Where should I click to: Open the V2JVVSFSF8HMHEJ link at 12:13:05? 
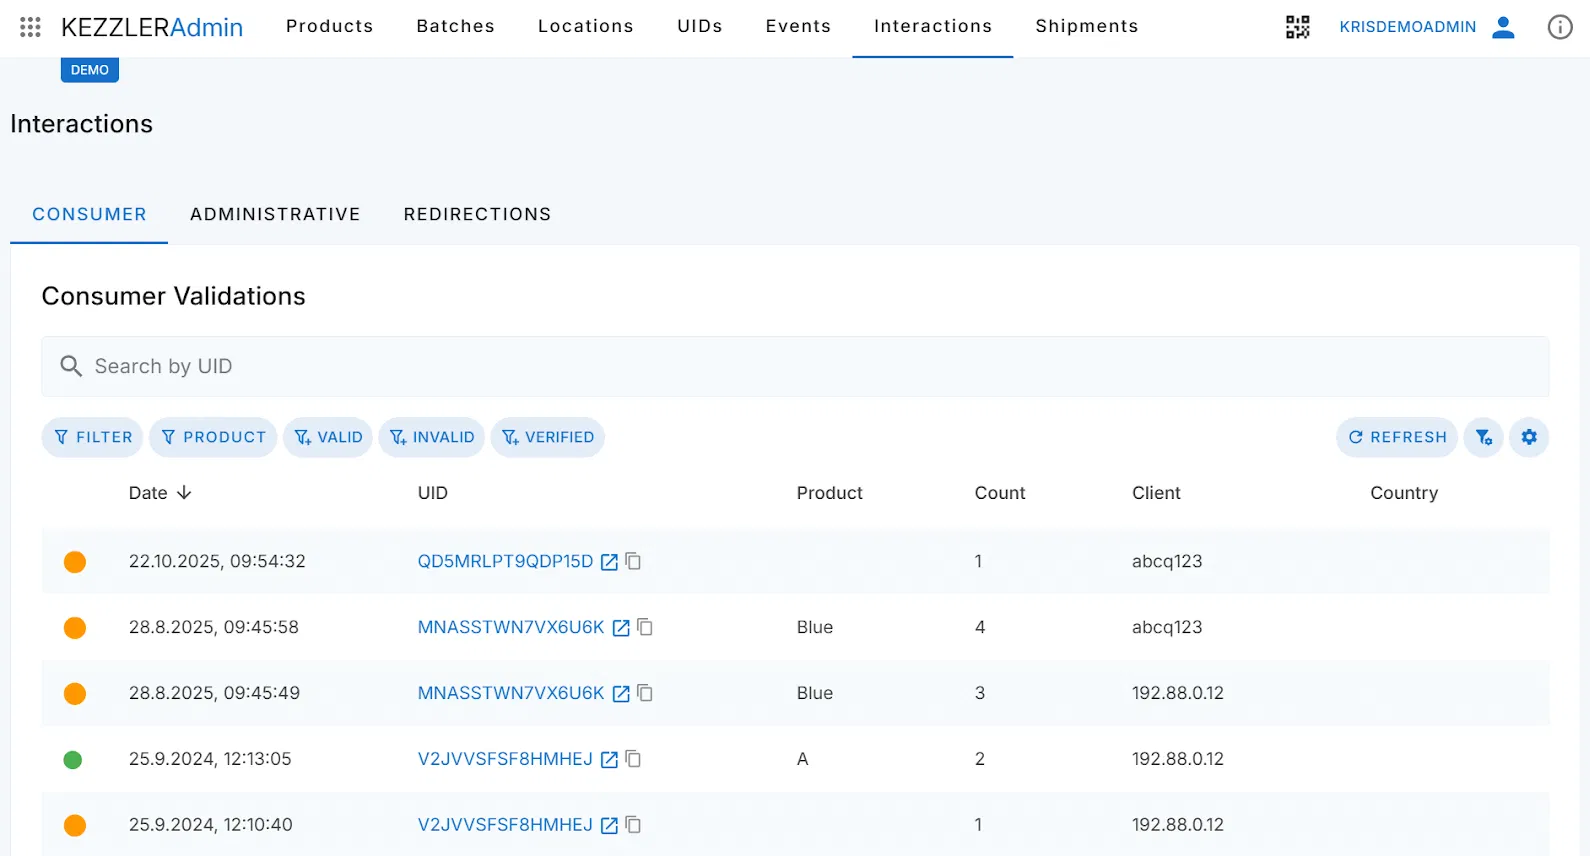click(505, 759)
